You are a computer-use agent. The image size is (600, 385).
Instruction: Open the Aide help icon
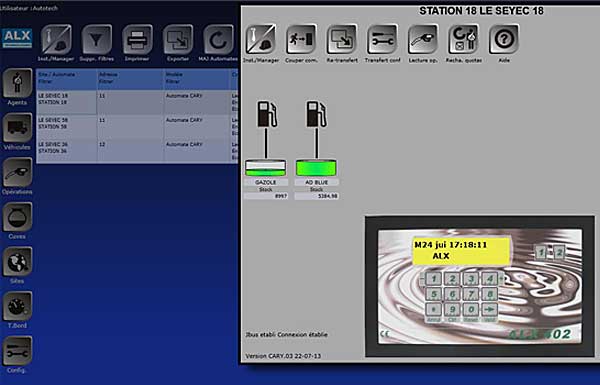click(x=504, y=39)
